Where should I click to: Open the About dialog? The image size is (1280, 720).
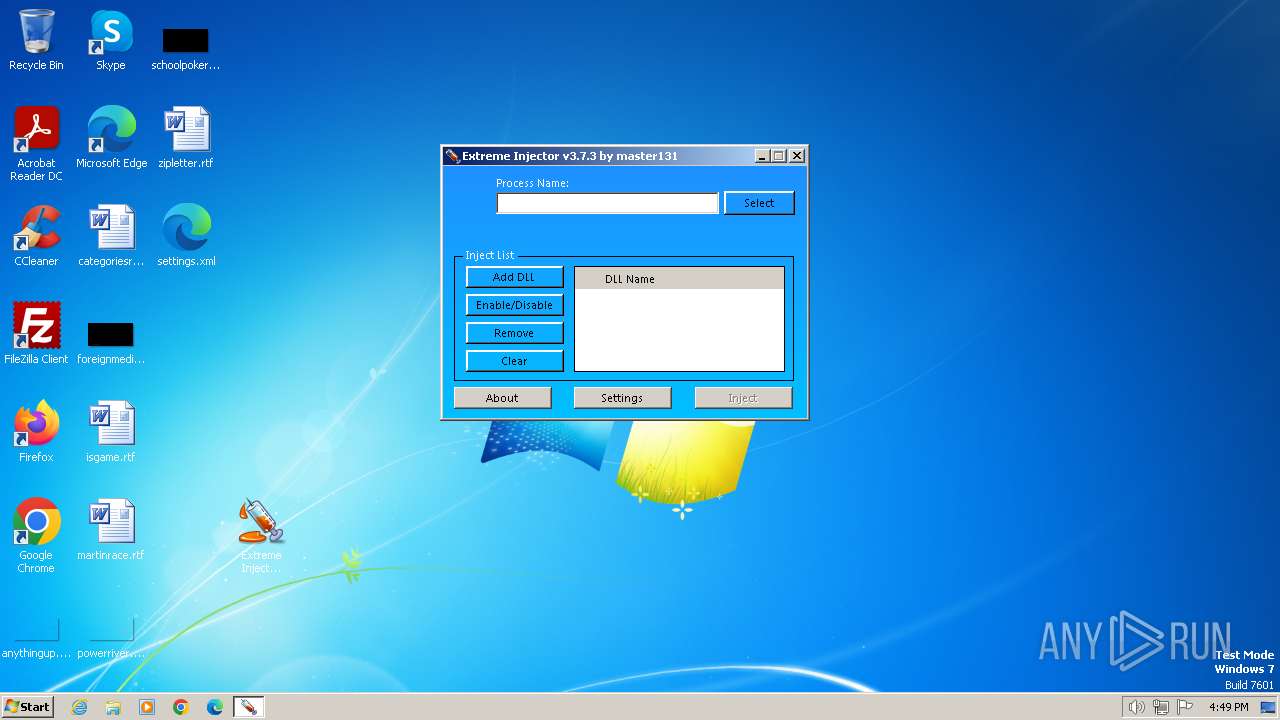point(502,398)
